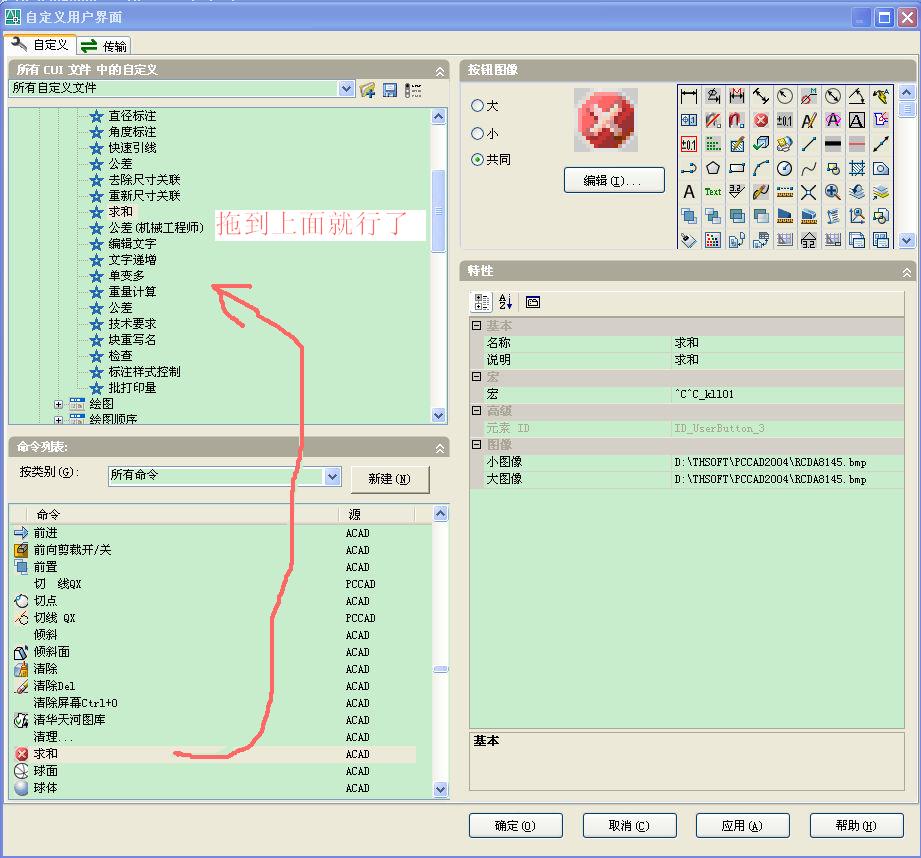Pick the magnifier zoom plus icon
Image resolution: width=921 pixels, height=858 pixels.
click(833, 192)
